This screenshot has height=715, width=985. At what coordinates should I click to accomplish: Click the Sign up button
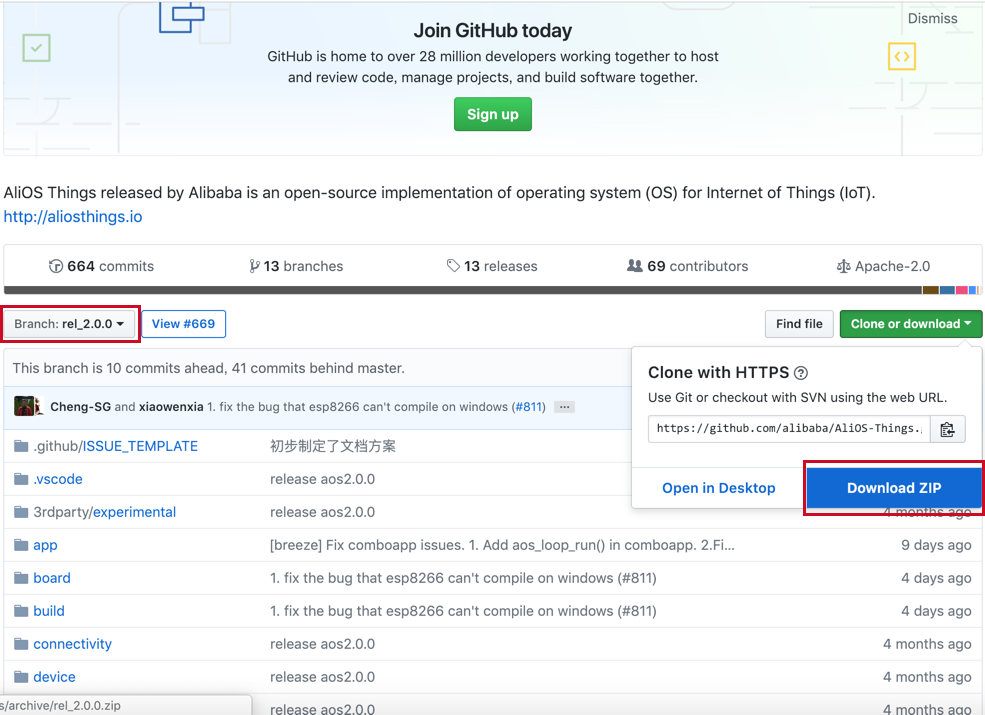[x=492, y=114]
